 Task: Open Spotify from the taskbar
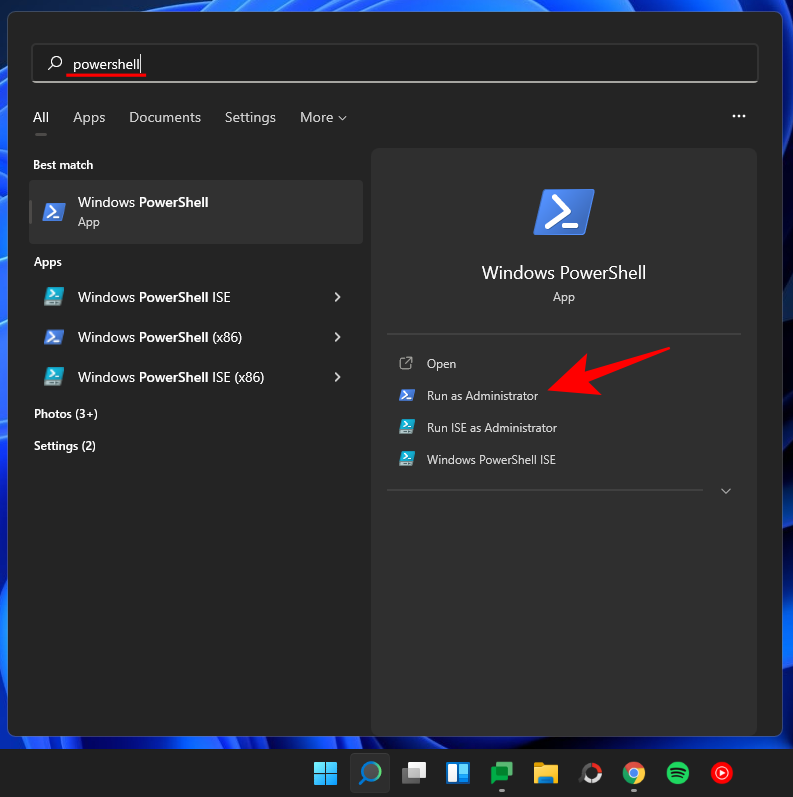tap(677, 773)
